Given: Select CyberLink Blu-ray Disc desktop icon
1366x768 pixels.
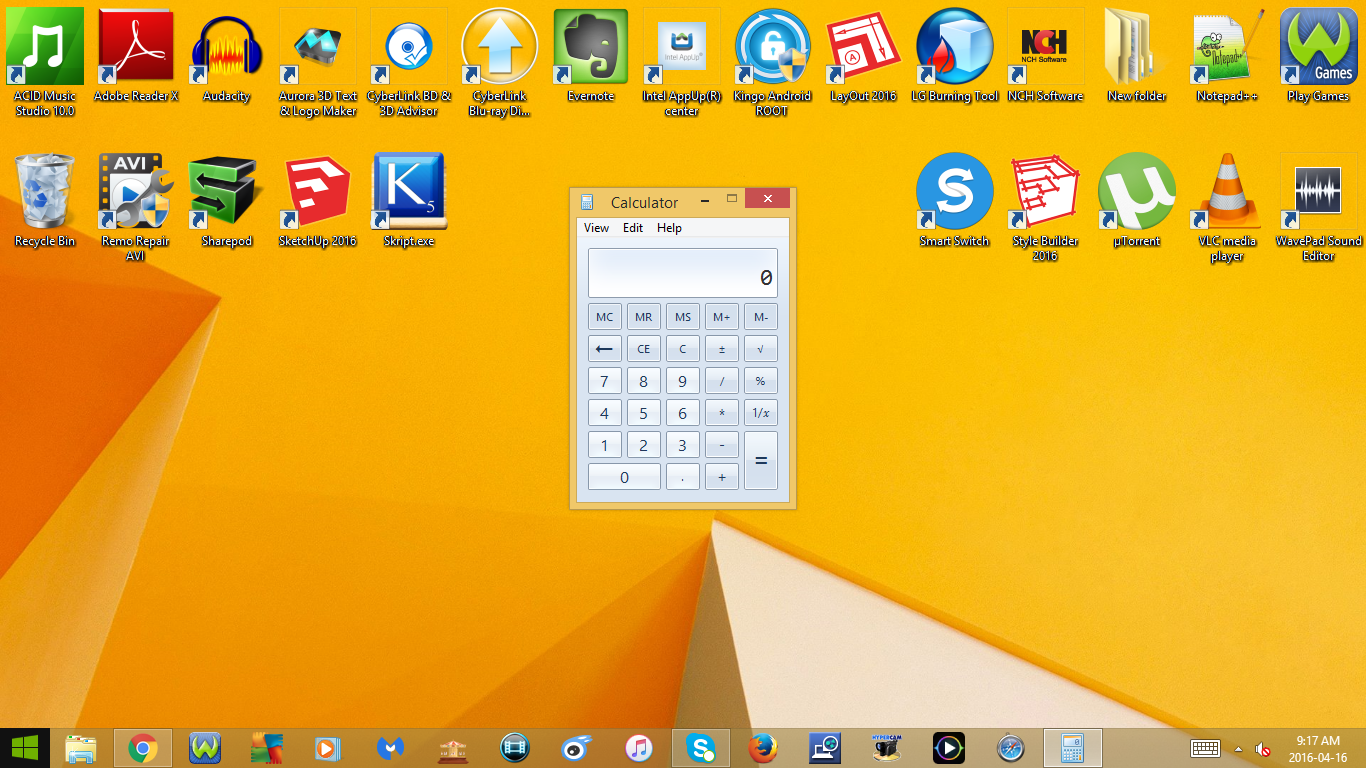Looking at the screenshot, I should [500, 62].
